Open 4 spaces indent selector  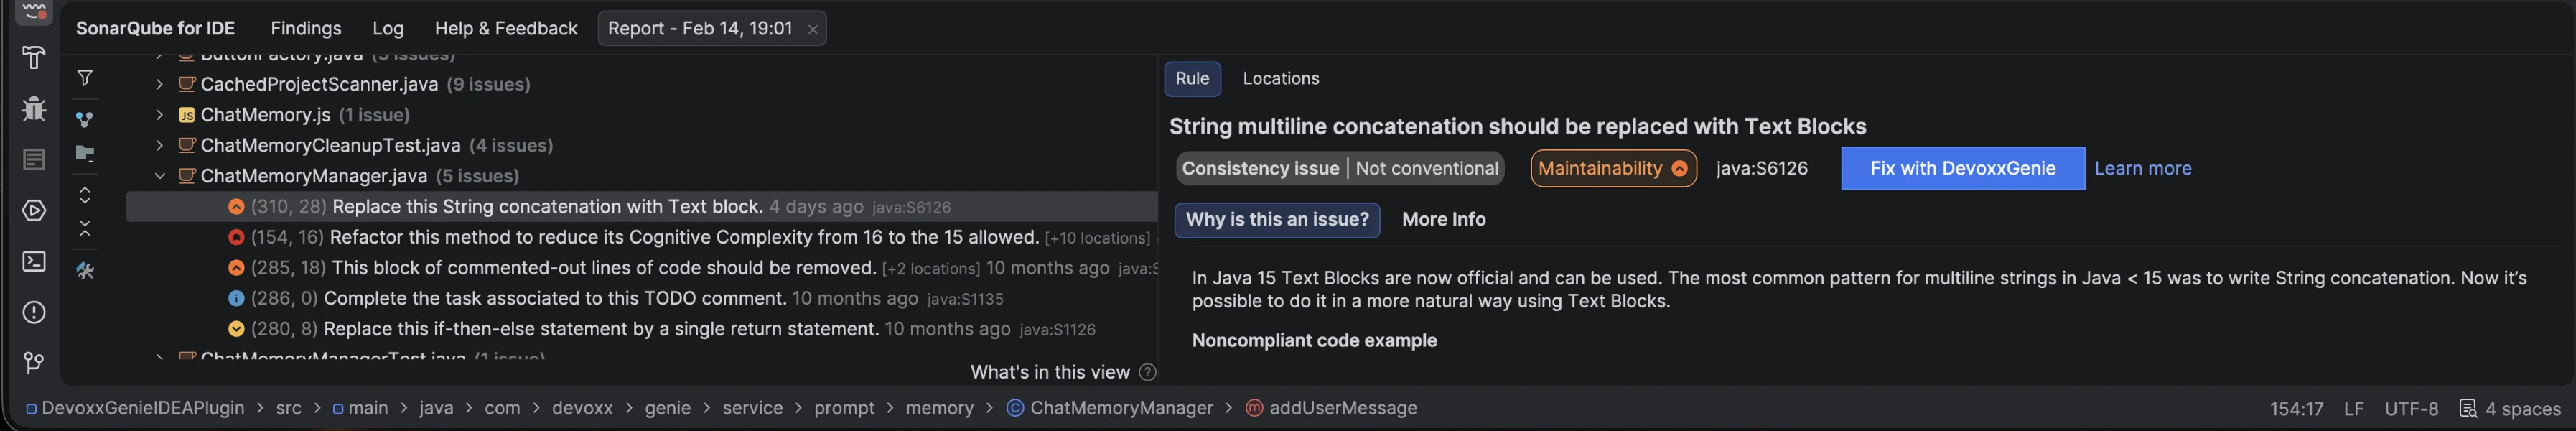point(2523,409)
